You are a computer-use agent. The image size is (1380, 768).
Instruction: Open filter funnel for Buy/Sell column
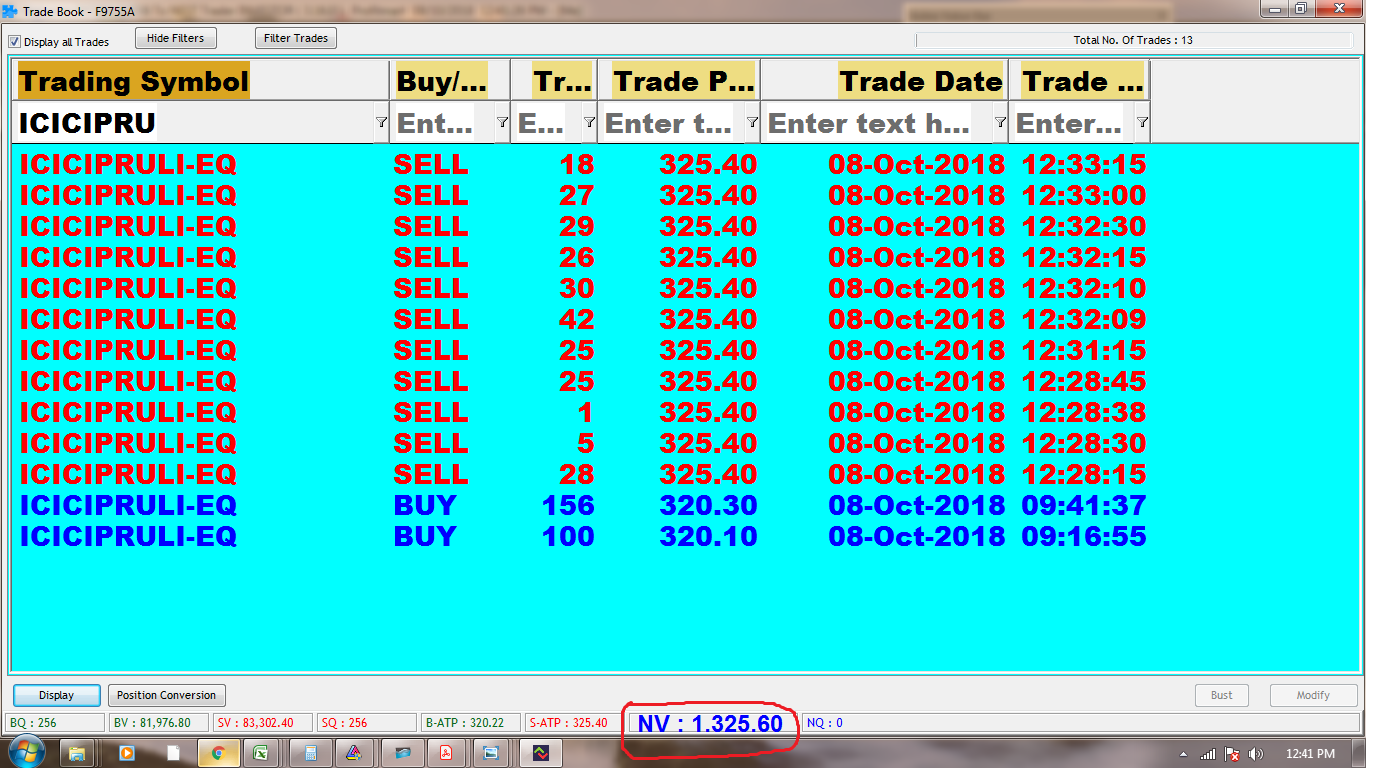502,122
